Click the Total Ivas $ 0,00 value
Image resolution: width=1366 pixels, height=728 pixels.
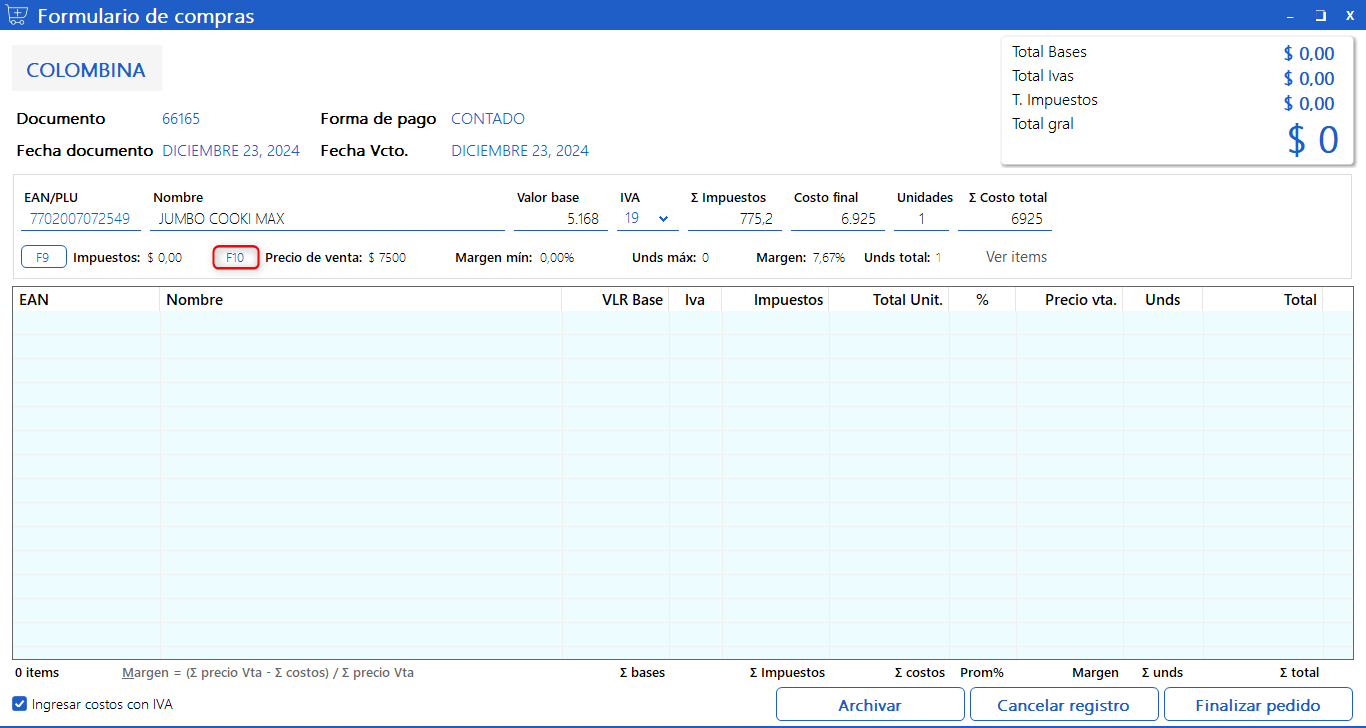(1309, 78)
